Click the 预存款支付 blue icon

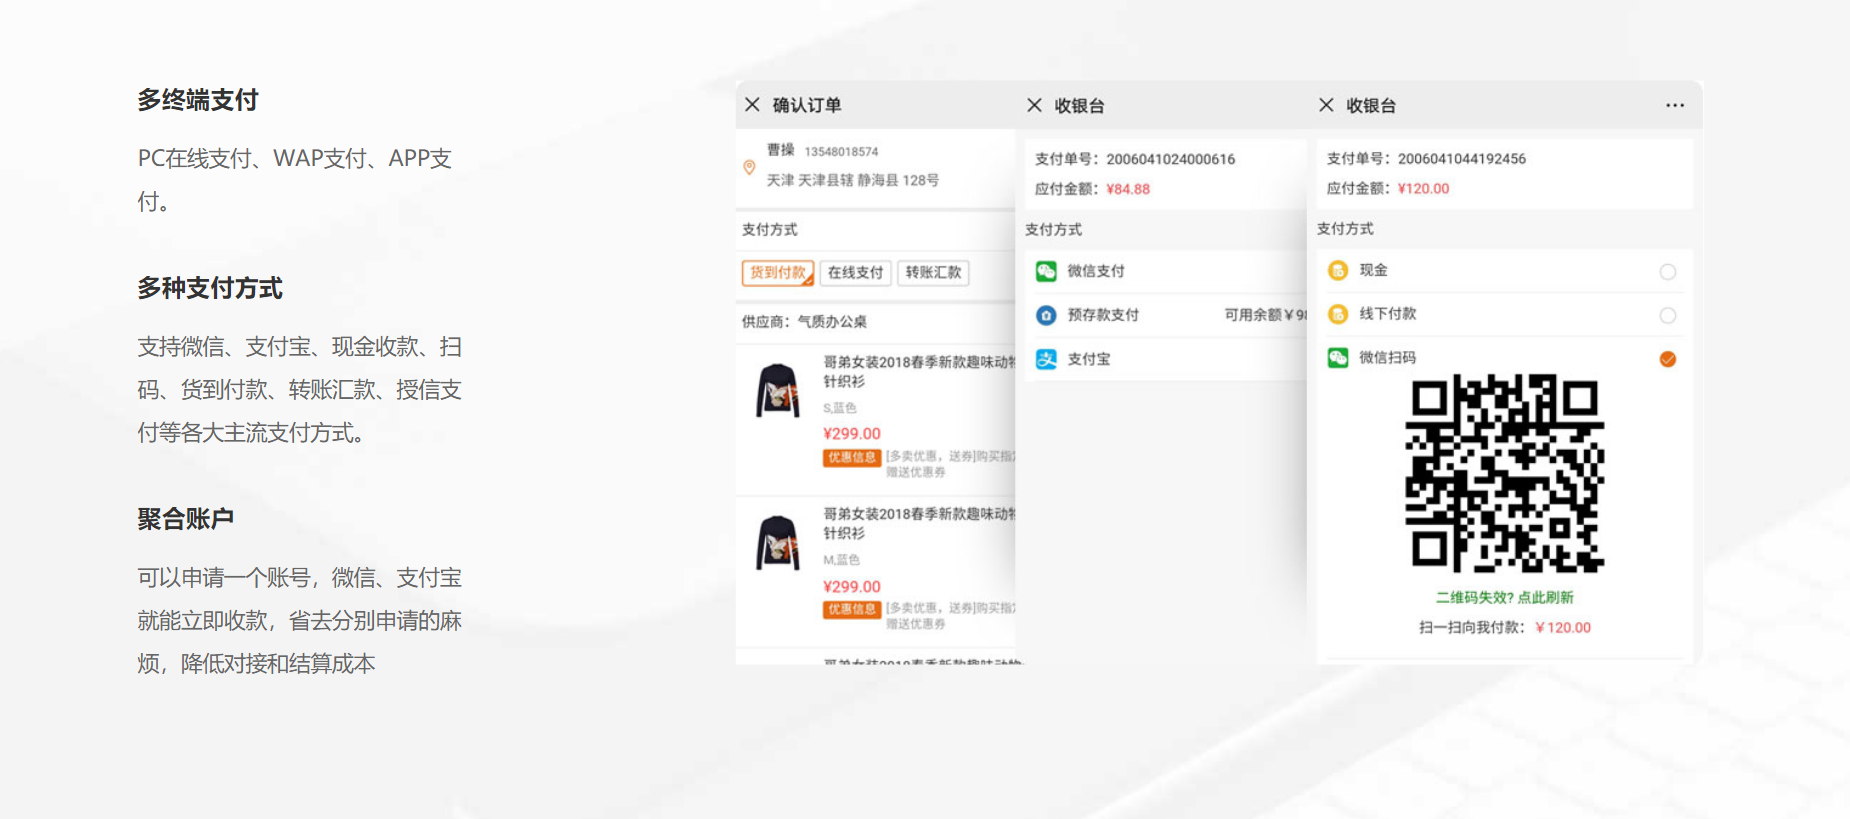[x=1046, y=315]
